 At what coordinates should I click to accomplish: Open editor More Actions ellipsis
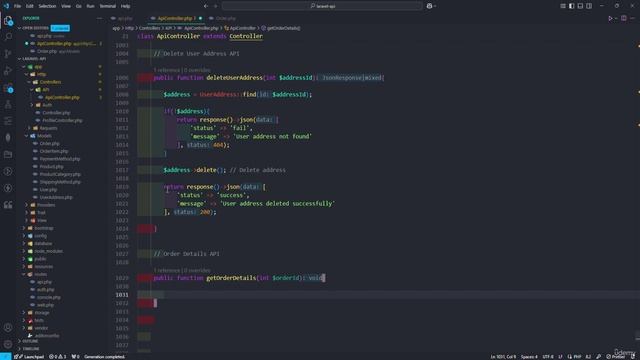(633, 18)
